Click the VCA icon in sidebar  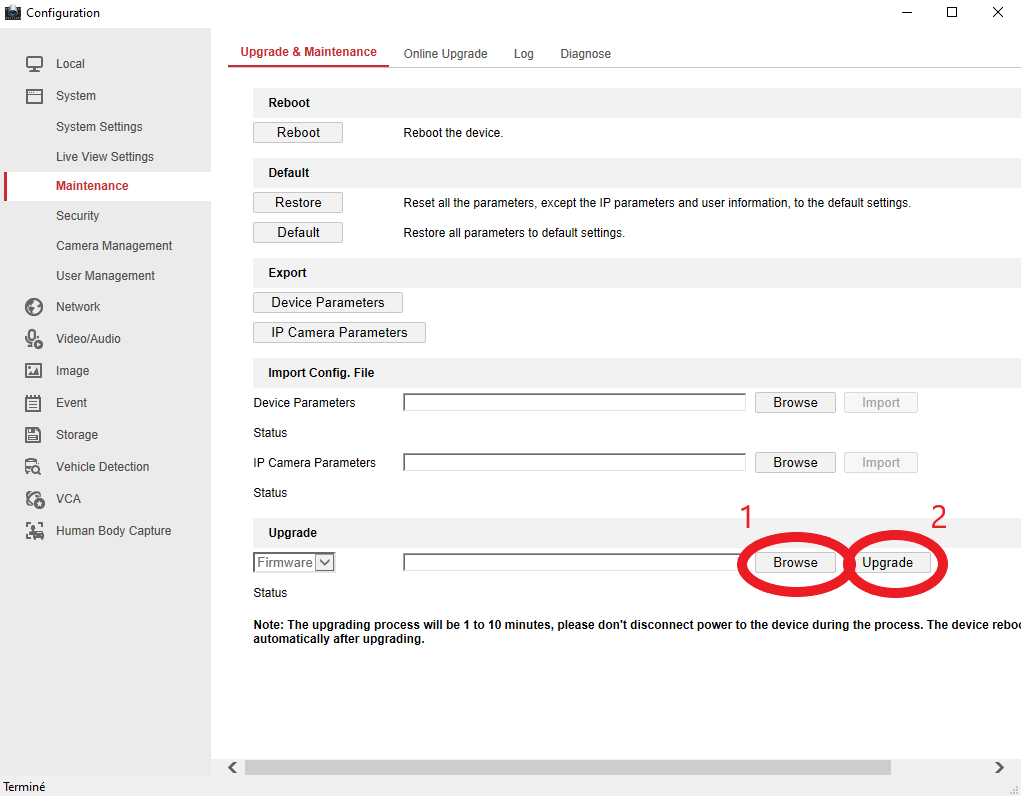[35, 499]
